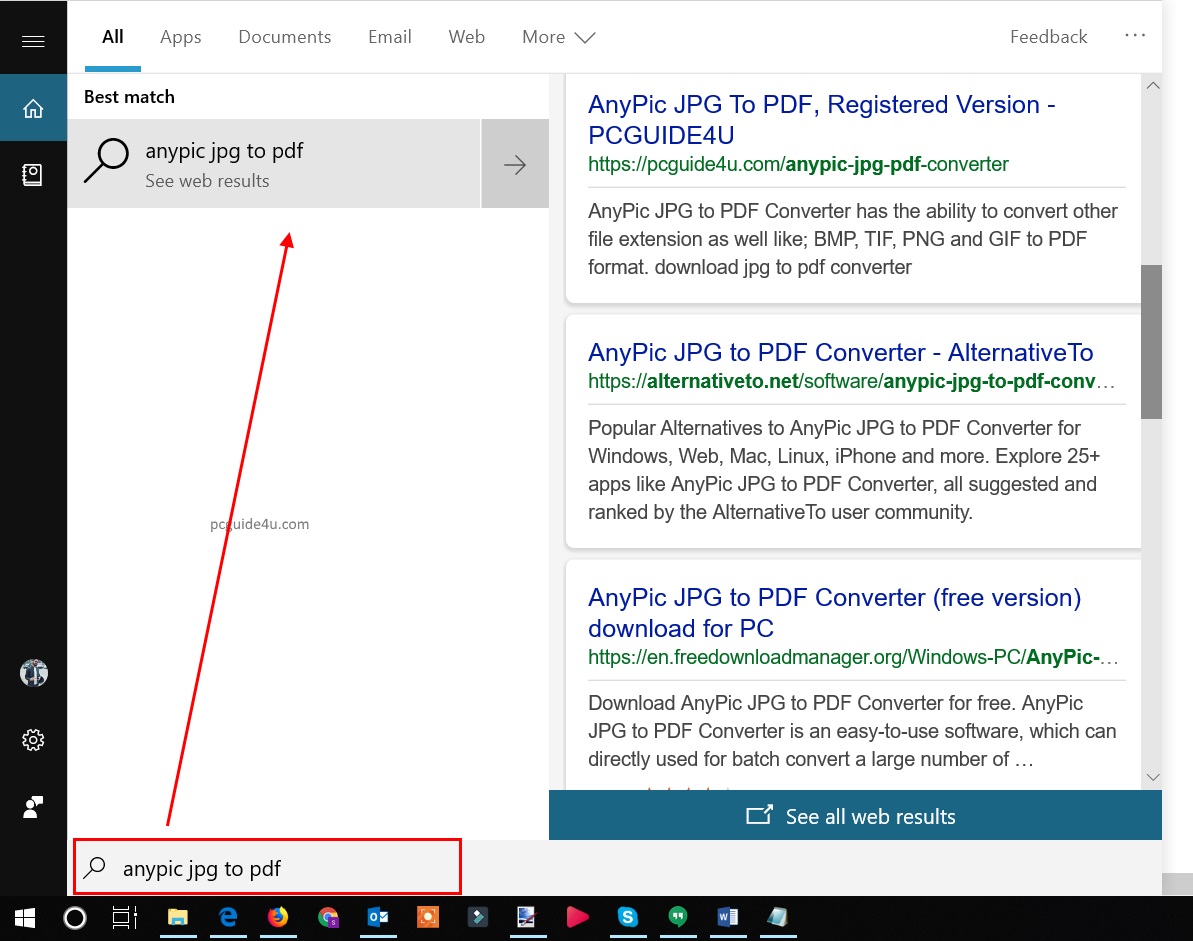Open the Notebook icon in sidebar

click(x=33, y=175)
